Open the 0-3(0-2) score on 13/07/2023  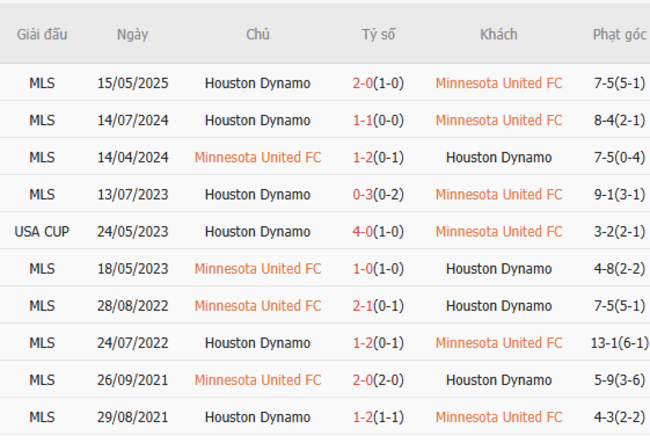pyautogui.click(x=378, y=194)
